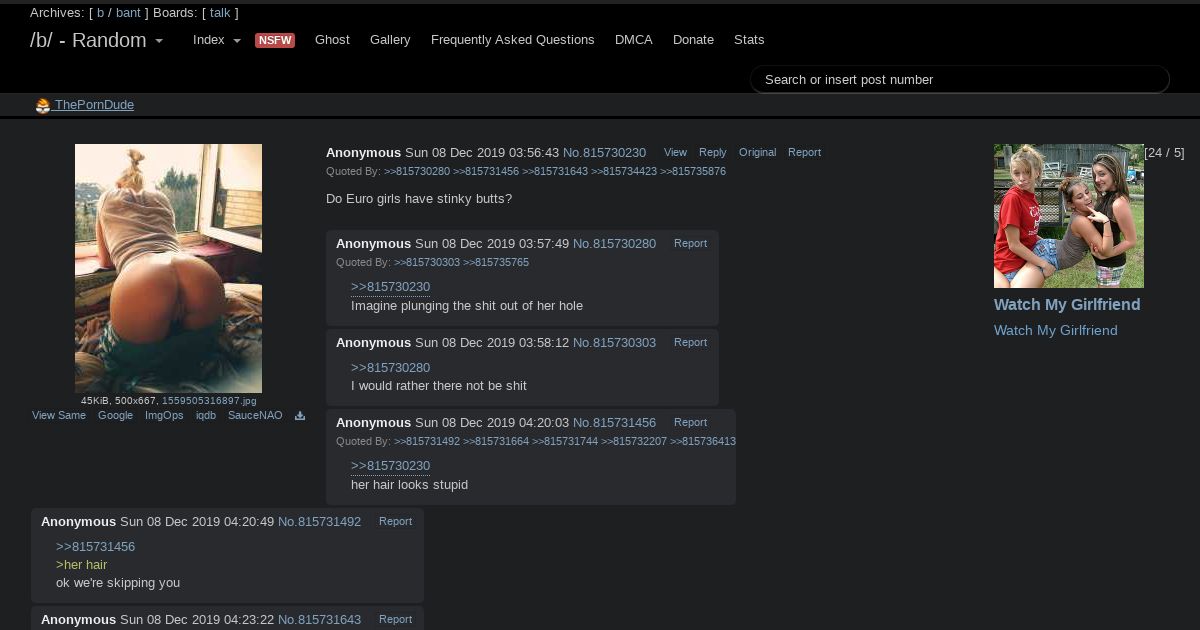The height and width of the screenshot is (630, 1200).
Task: Expand the /b/ - Random board dropdown
Action: coord(97,40)
